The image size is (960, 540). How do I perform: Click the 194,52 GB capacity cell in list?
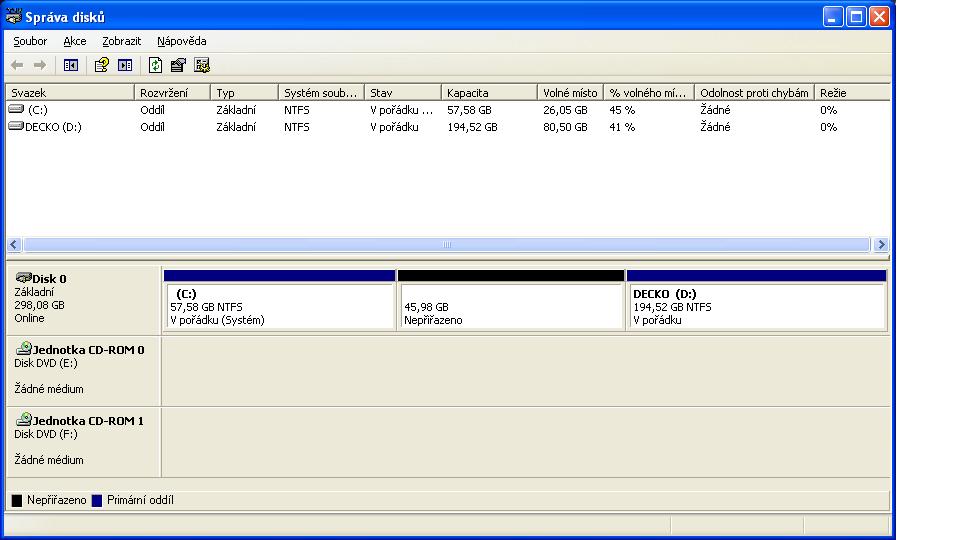coord(472,127)
